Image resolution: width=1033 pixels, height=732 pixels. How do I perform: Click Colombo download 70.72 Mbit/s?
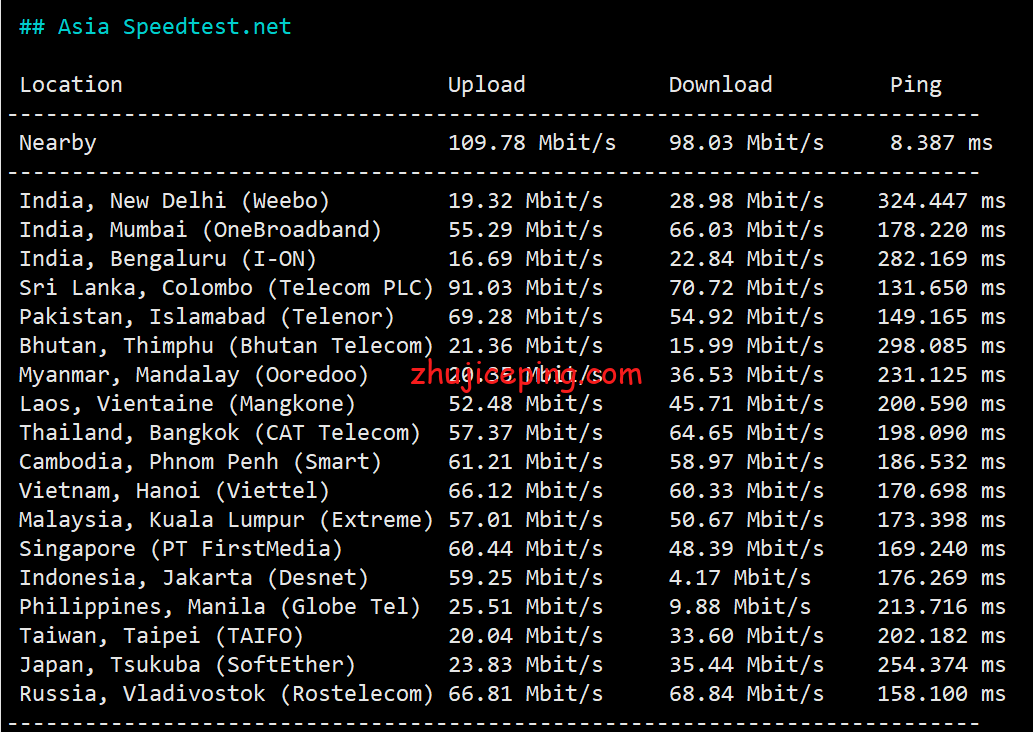[x=746, y=288]
